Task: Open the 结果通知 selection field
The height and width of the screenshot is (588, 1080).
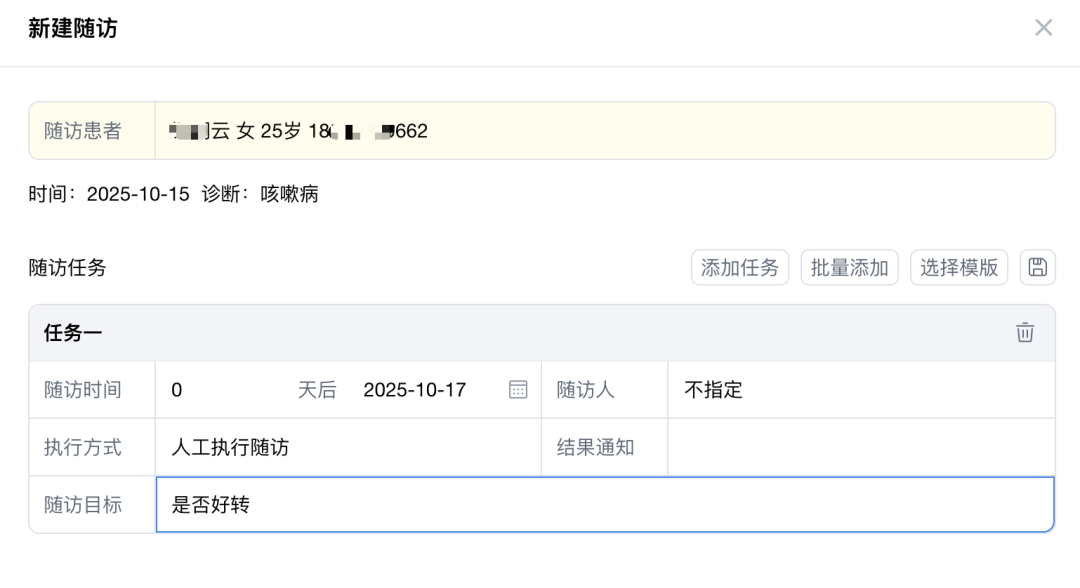Action: point(860,447)
